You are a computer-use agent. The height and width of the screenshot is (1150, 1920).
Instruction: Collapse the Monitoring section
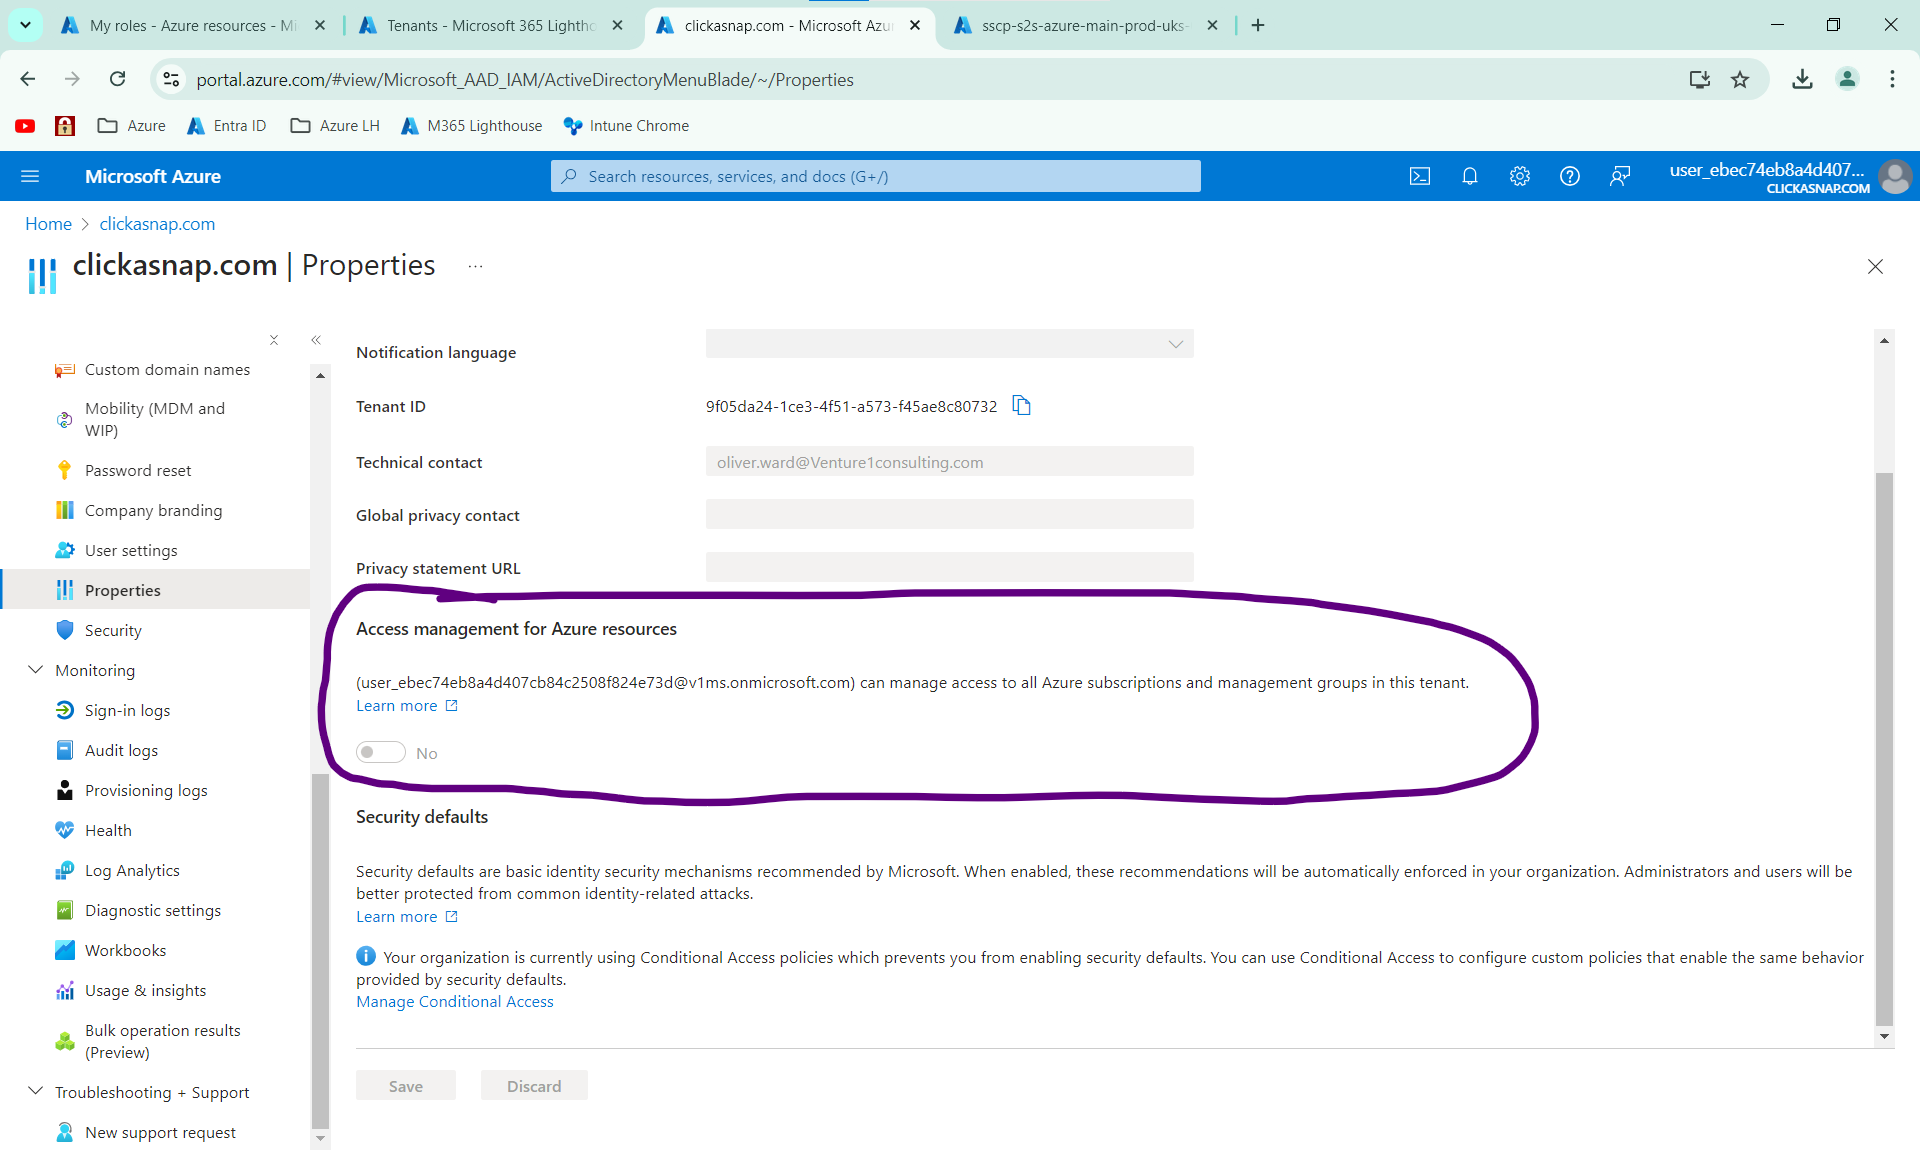tap(36, 670)
